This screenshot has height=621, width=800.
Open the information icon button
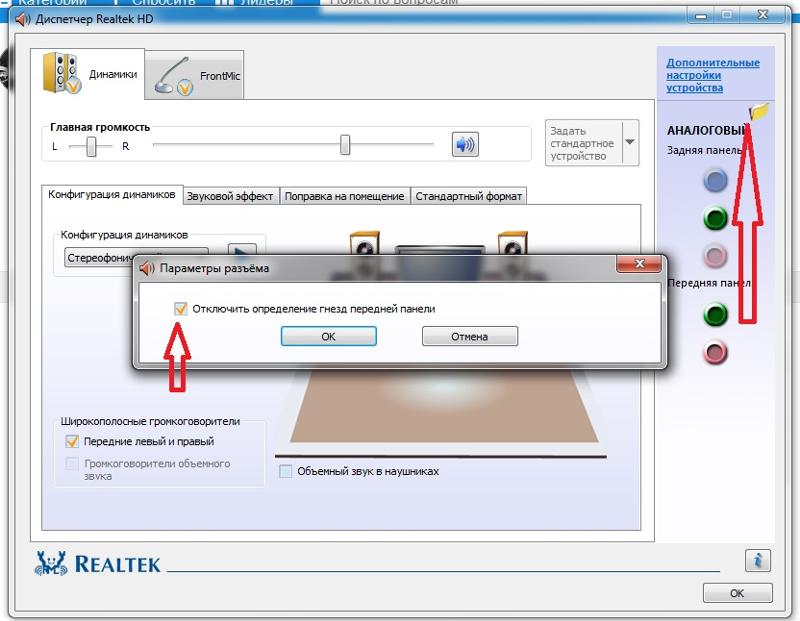758,560
